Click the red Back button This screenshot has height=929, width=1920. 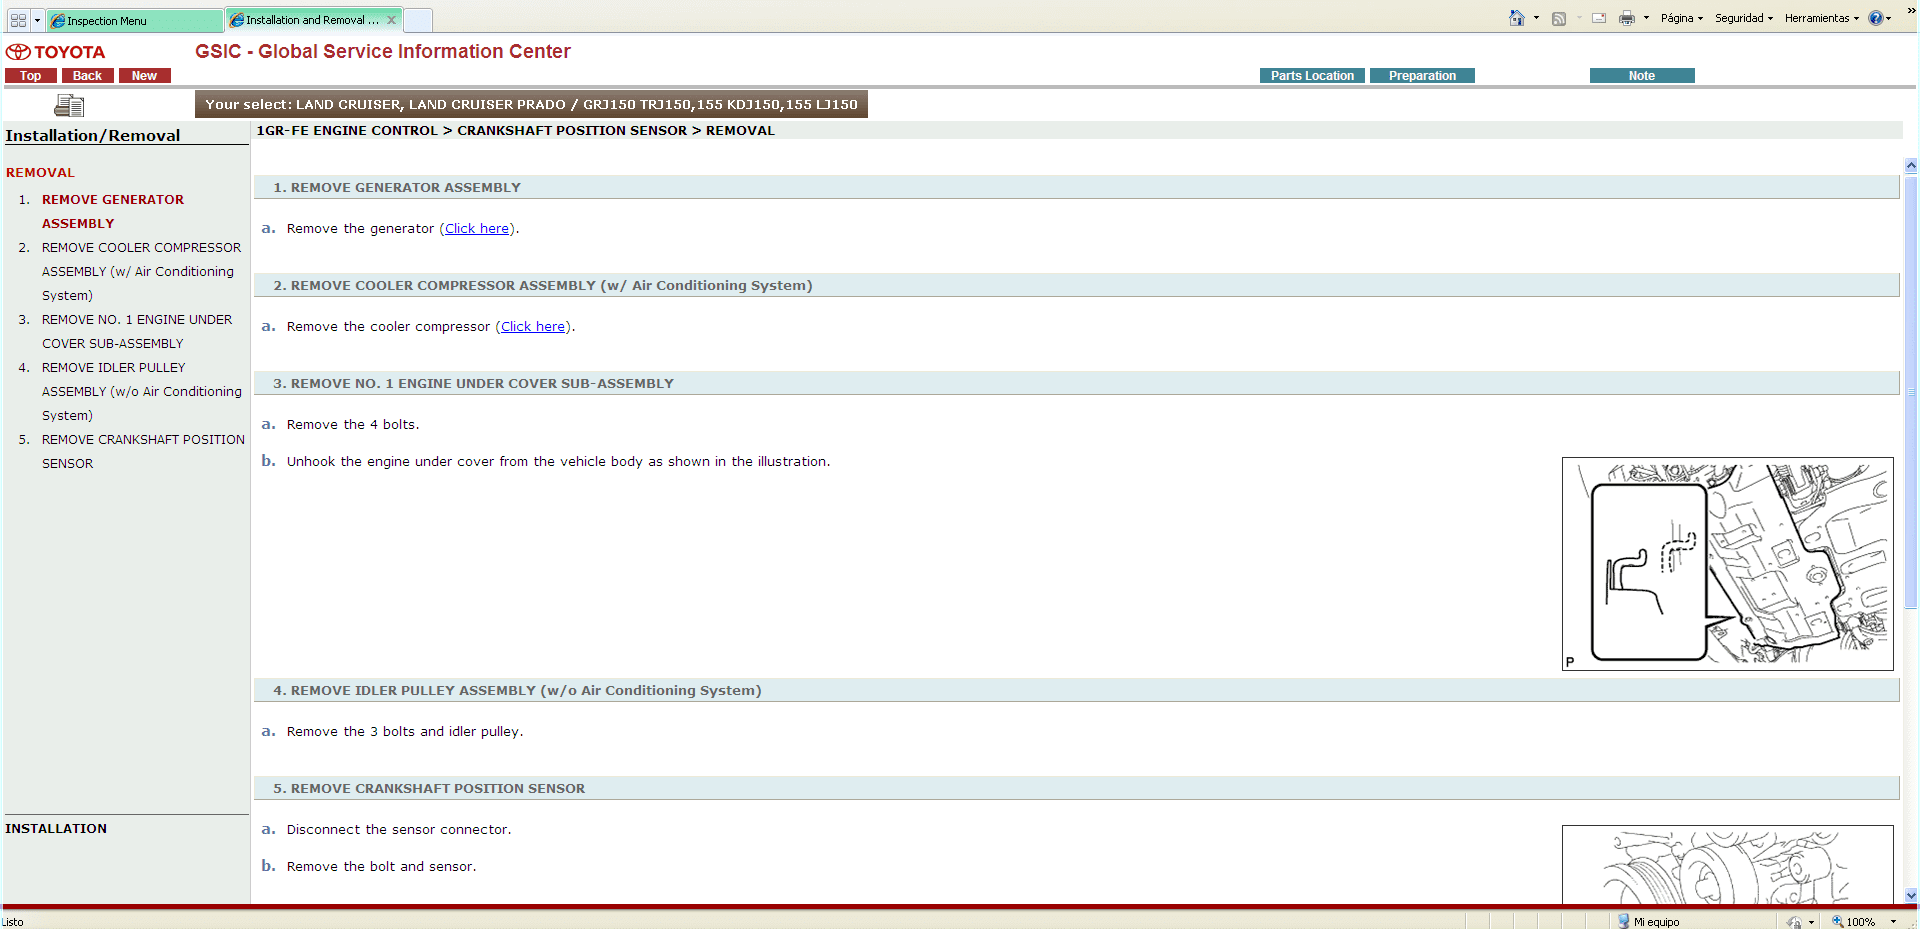(x=87, y=76)
